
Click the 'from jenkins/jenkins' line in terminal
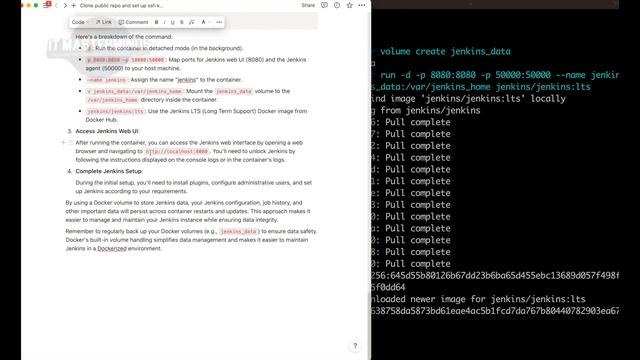coord(430,111)
